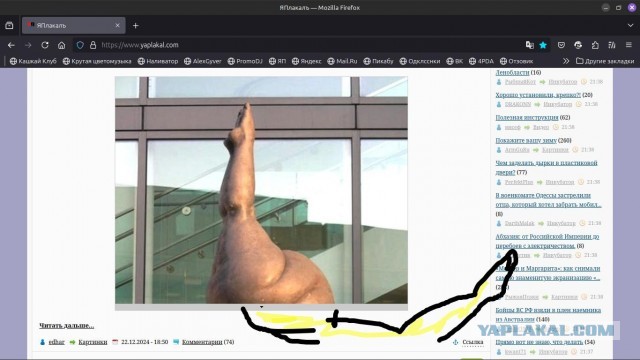Image resolution: width=640 pixels, height=360 pixels.
Task: Click the Forward navigation arrow
Action: click(28, 45)
